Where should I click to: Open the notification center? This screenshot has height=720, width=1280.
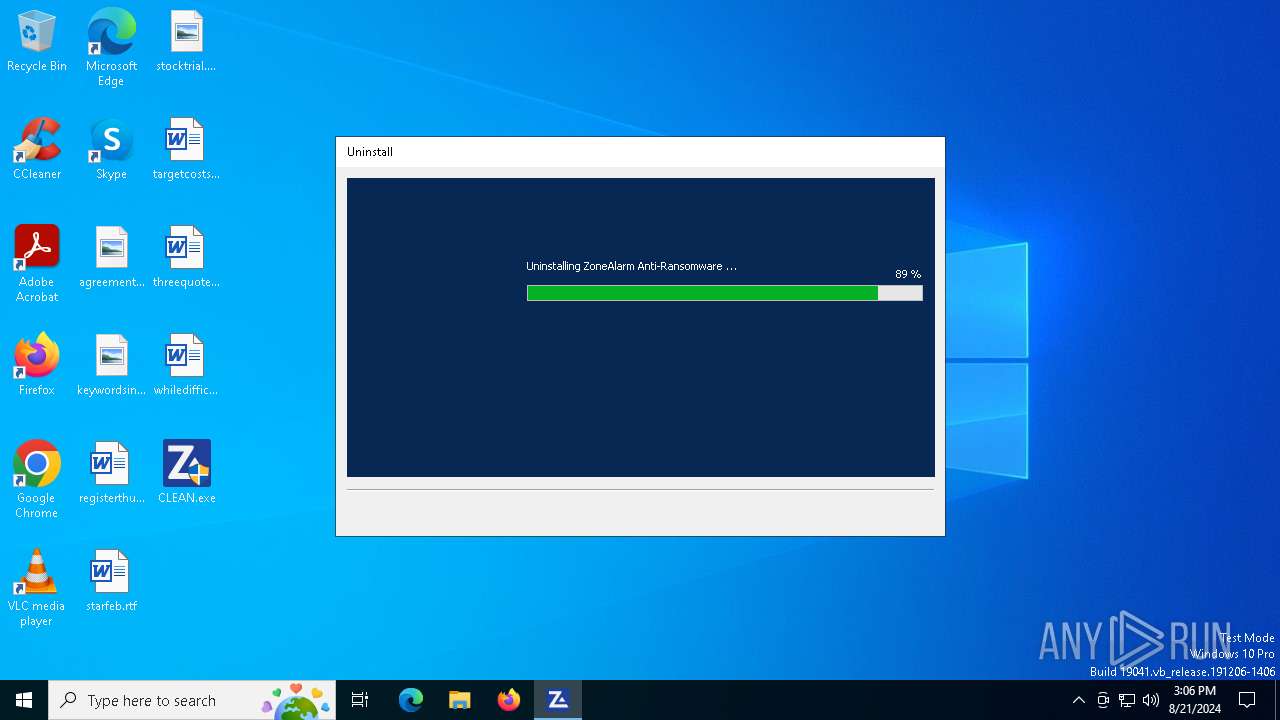pos(1247,700)
